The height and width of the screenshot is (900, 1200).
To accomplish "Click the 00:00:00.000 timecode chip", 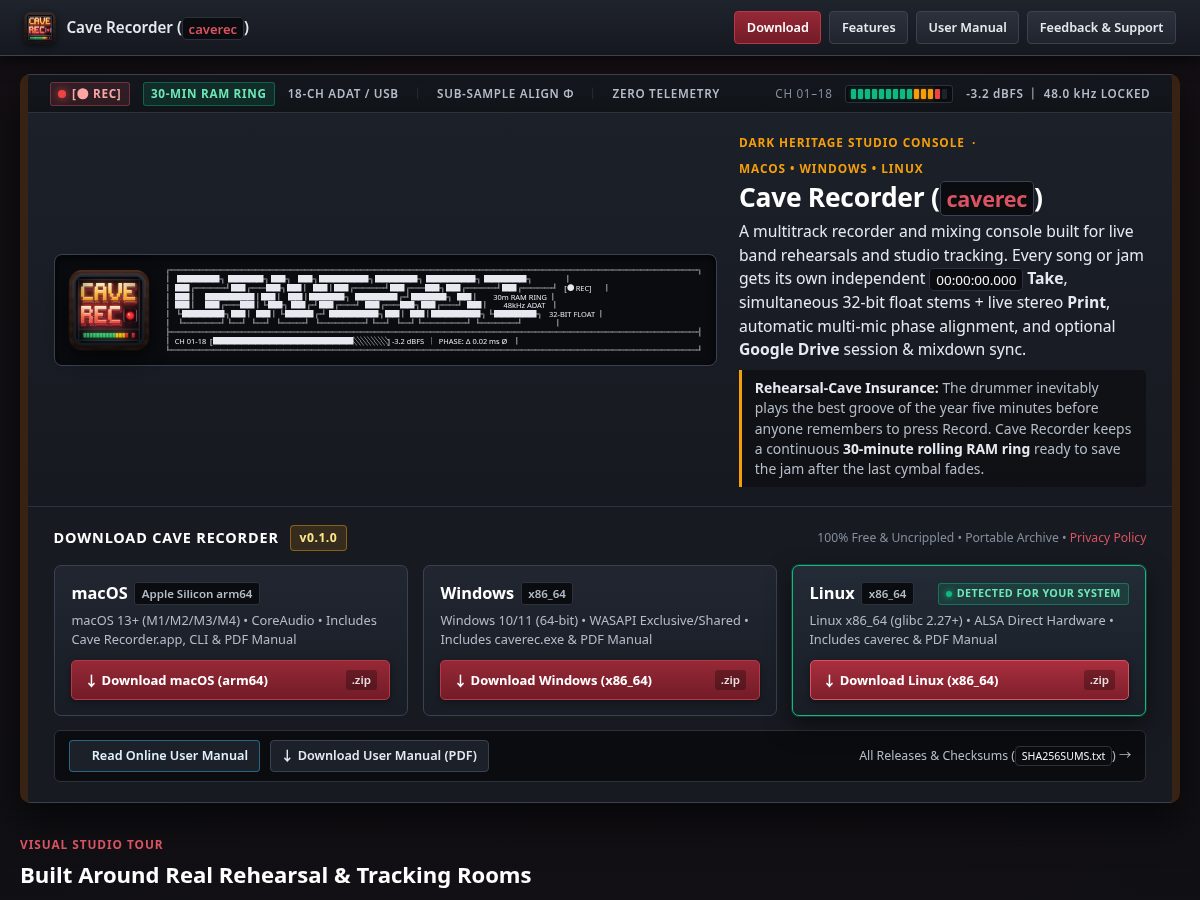I will click(x=976, y=280).
